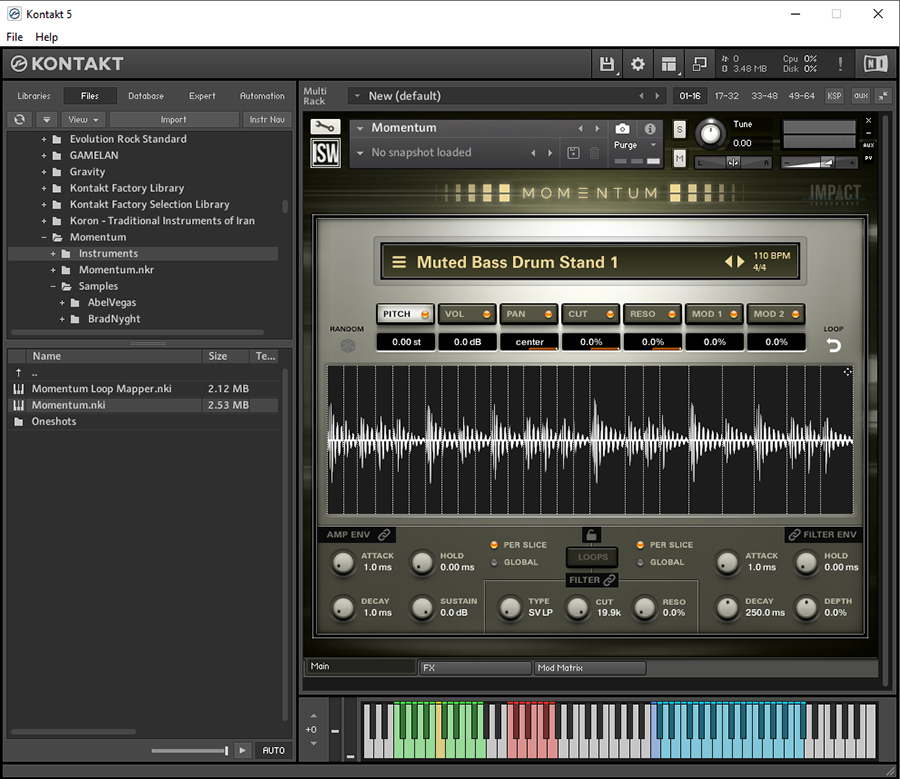Expand the AbelVegas folder
Image resolution: width=900 pixels, height=779 pixels.
[62, 303]
